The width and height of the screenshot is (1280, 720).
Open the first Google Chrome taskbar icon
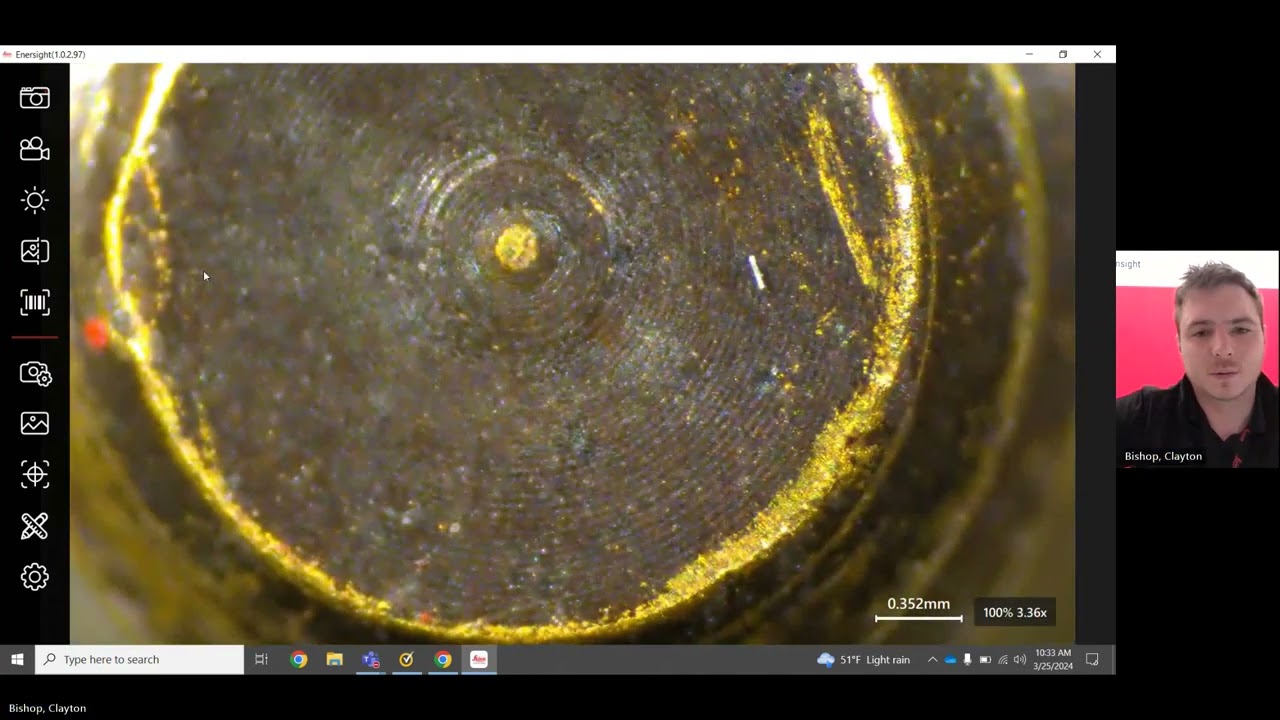point(298,659)
